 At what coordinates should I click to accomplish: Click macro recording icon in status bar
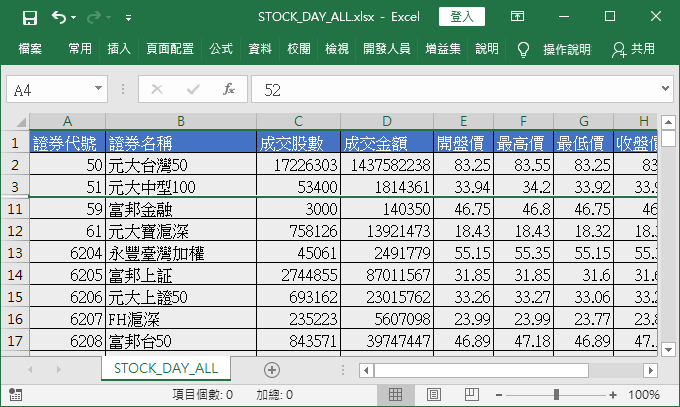15,394
